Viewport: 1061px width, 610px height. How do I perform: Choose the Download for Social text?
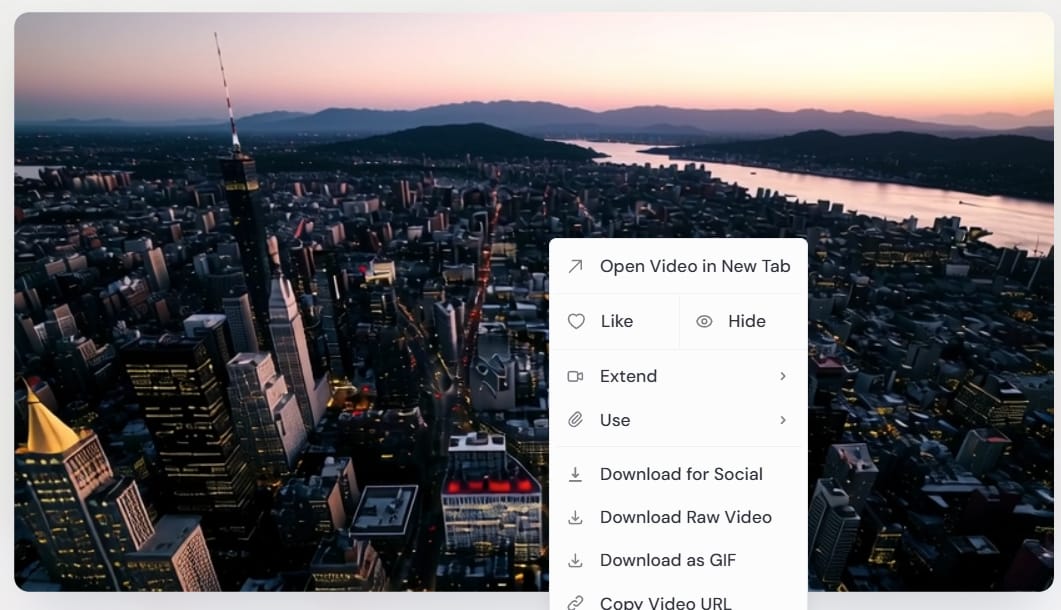(681, 474)
